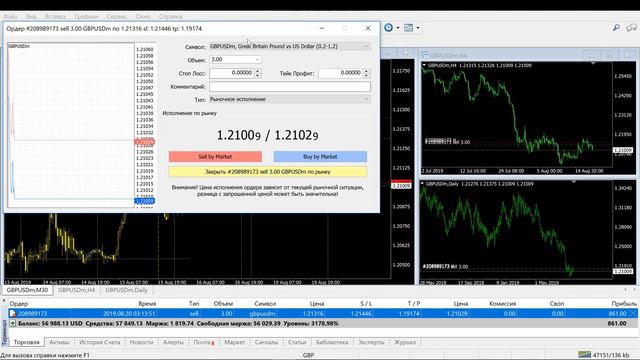
Task: Open the Сигналы terminal tab
Action: [x=266, y=342]
